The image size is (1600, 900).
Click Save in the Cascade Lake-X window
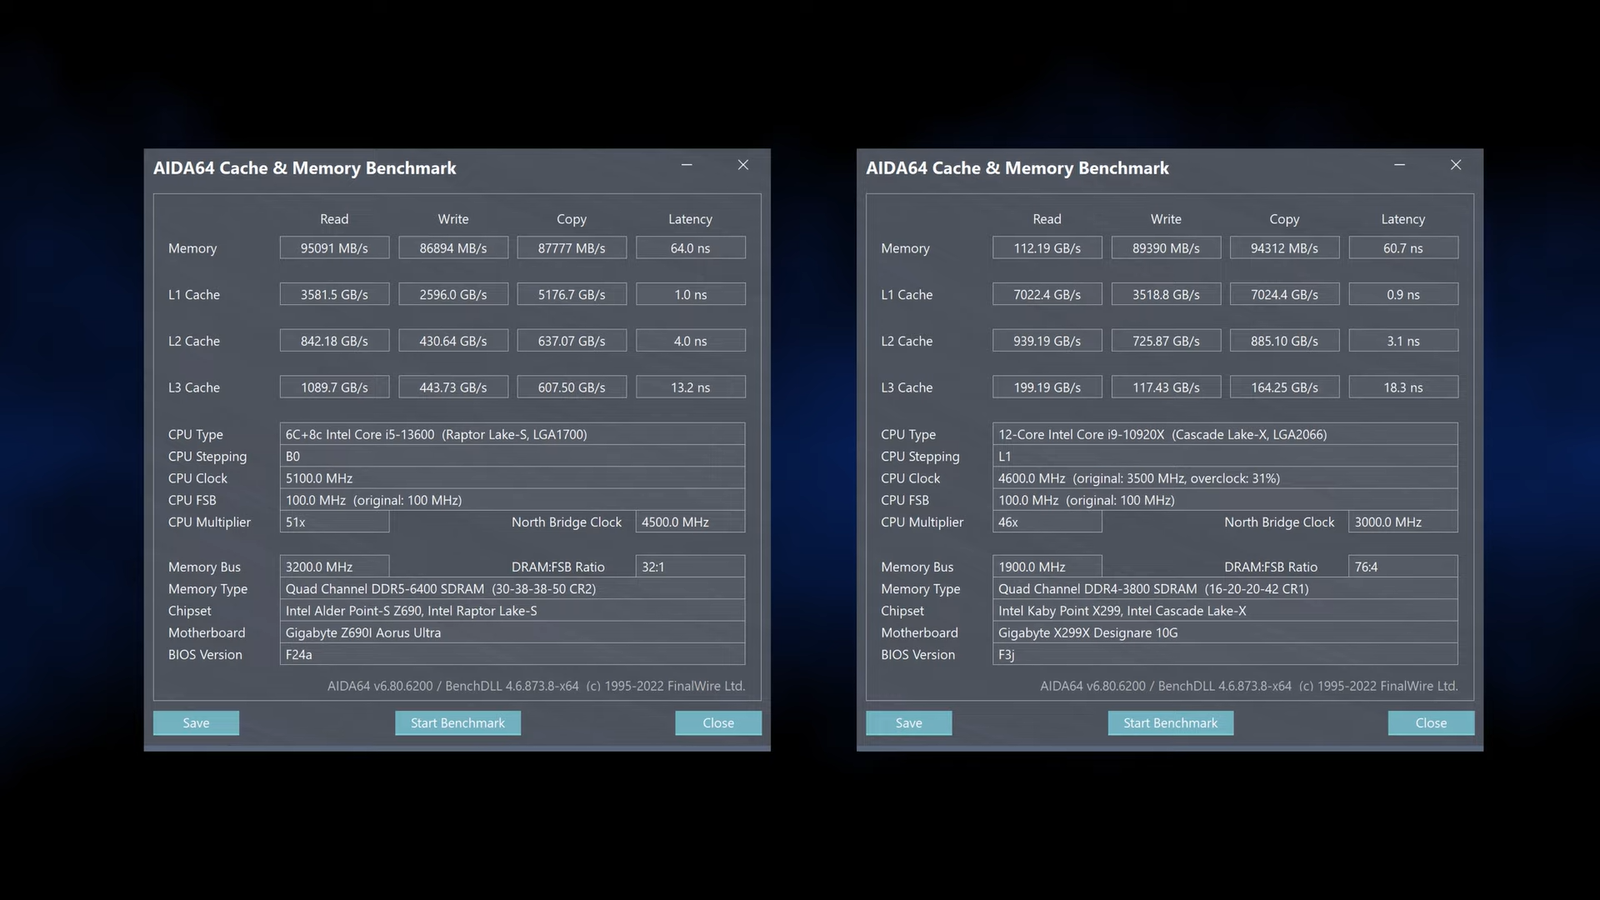[909, 723]
